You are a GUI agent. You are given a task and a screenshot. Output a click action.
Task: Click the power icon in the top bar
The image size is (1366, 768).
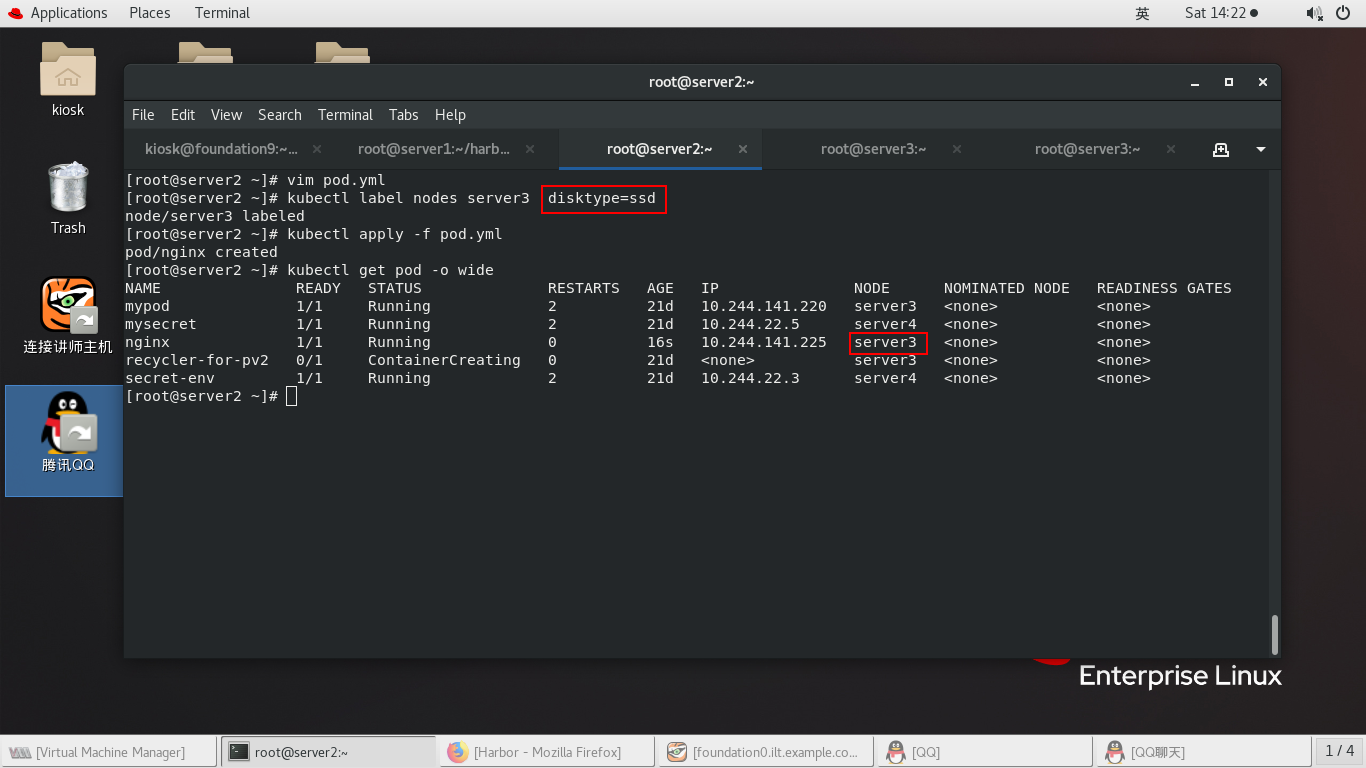pos(1345,13)
